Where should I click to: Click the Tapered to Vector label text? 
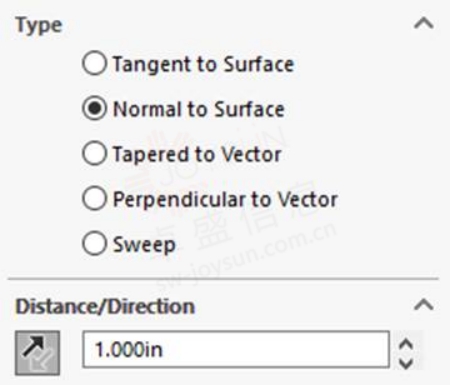pos(197,154)
